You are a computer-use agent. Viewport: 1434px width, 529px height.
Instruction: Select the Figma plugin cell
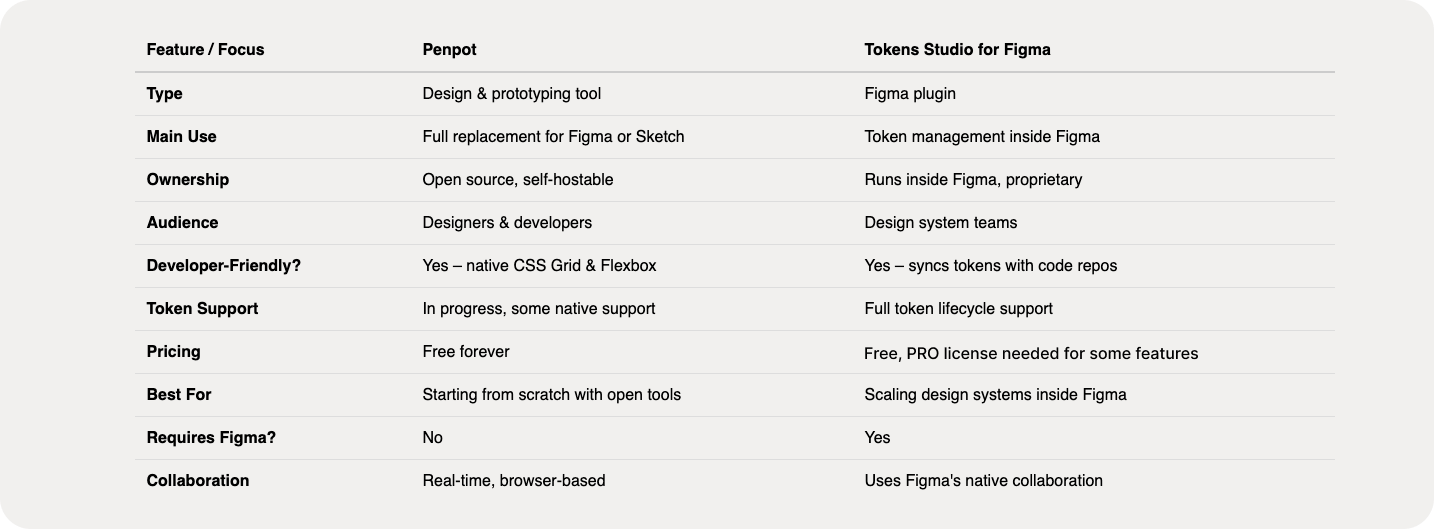tap(910, 94)
